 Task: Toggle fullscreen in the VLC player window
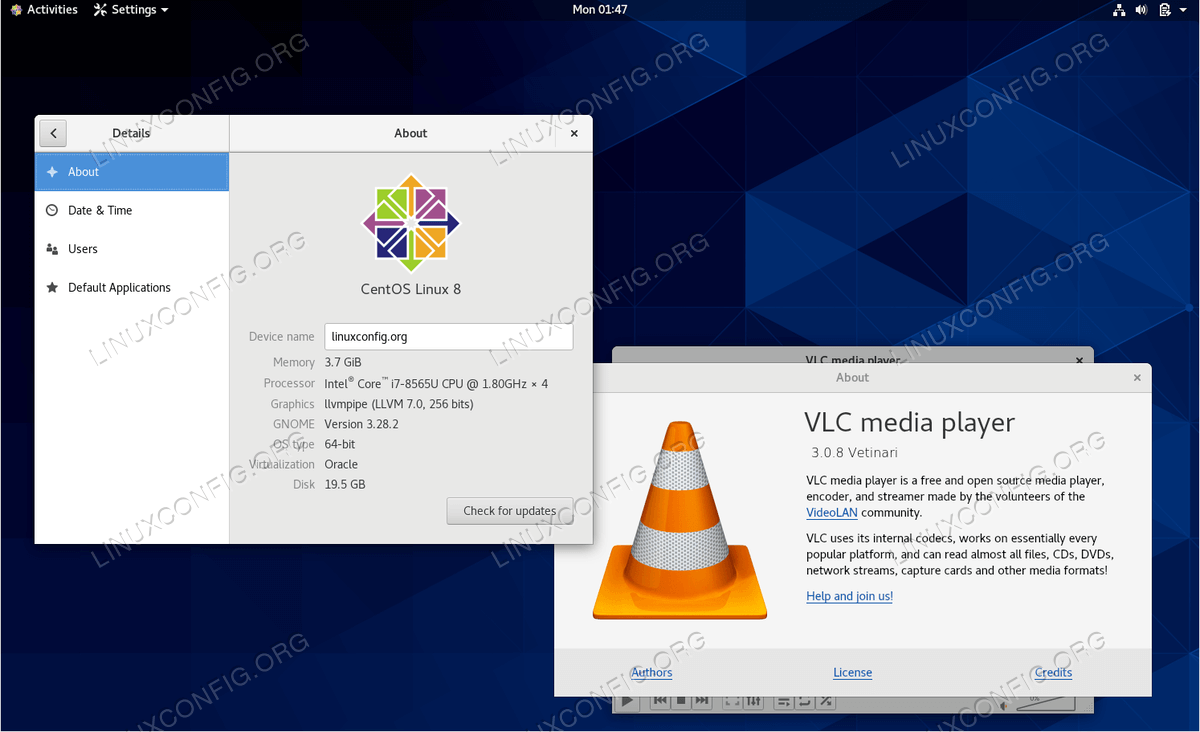(733, 702)
